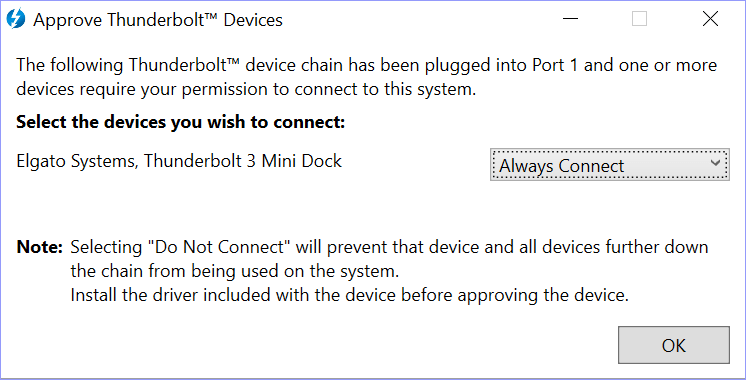
Task: Confirm with the OK button
Action: click(674, 345)
